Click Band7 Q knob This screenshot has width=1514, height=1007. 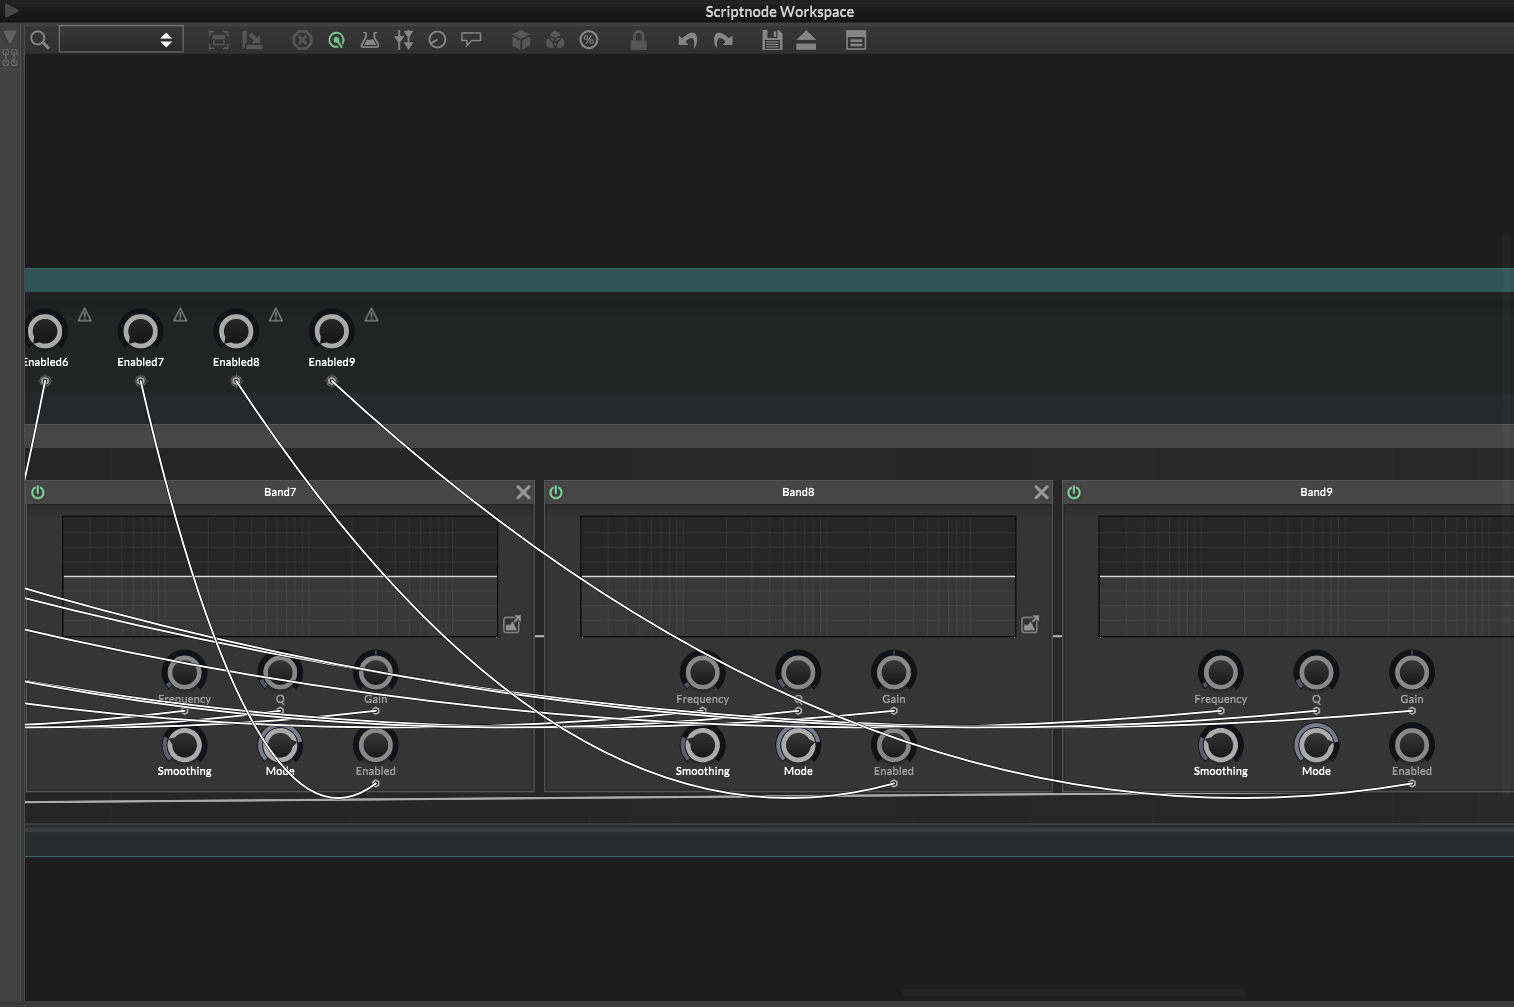(280, 672)
